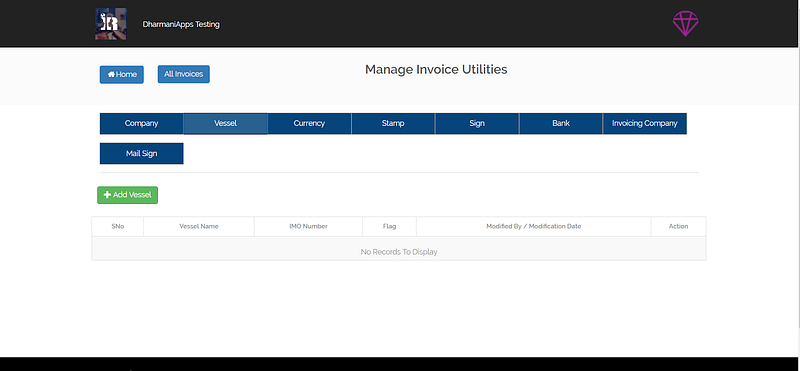
Task: Open the Bank tab
Action: [561, 123]
